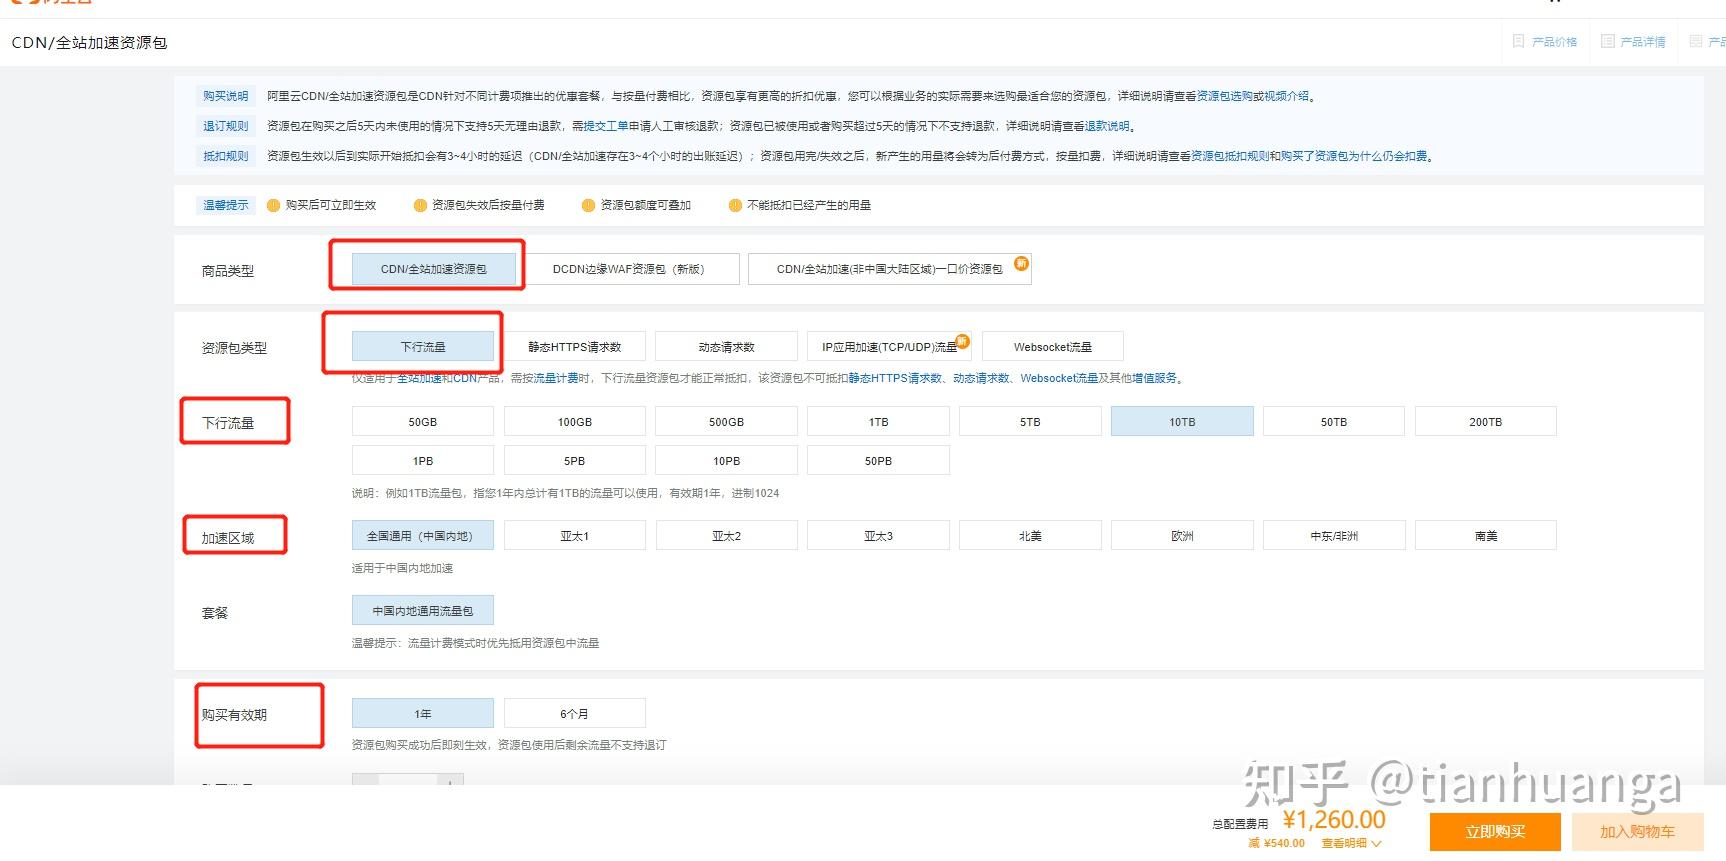This screenshot has height=861, width=1726.
Task: Select 南美 acceleration region
Action: [x=1486, y=536]
